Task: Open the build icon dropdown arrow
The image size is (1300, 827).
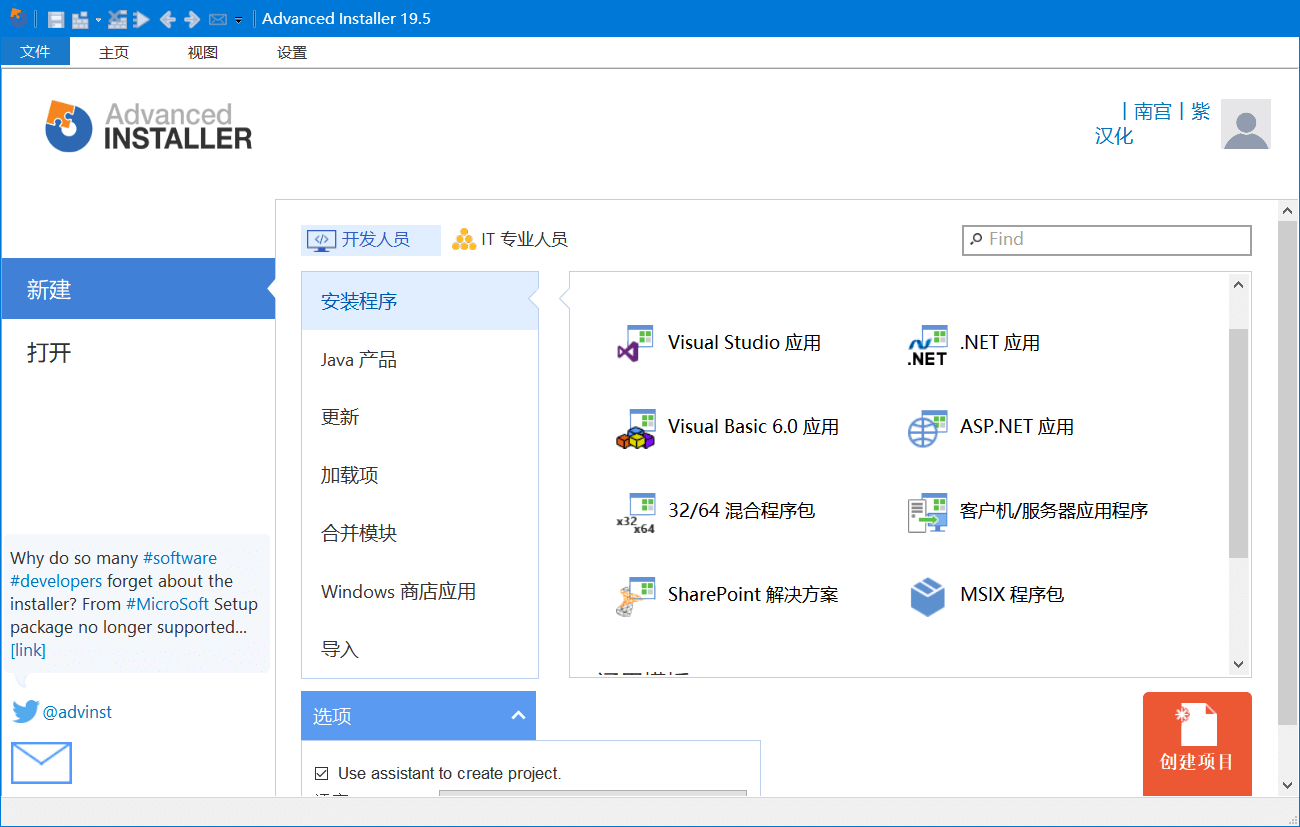Action: tap(98, 20)
